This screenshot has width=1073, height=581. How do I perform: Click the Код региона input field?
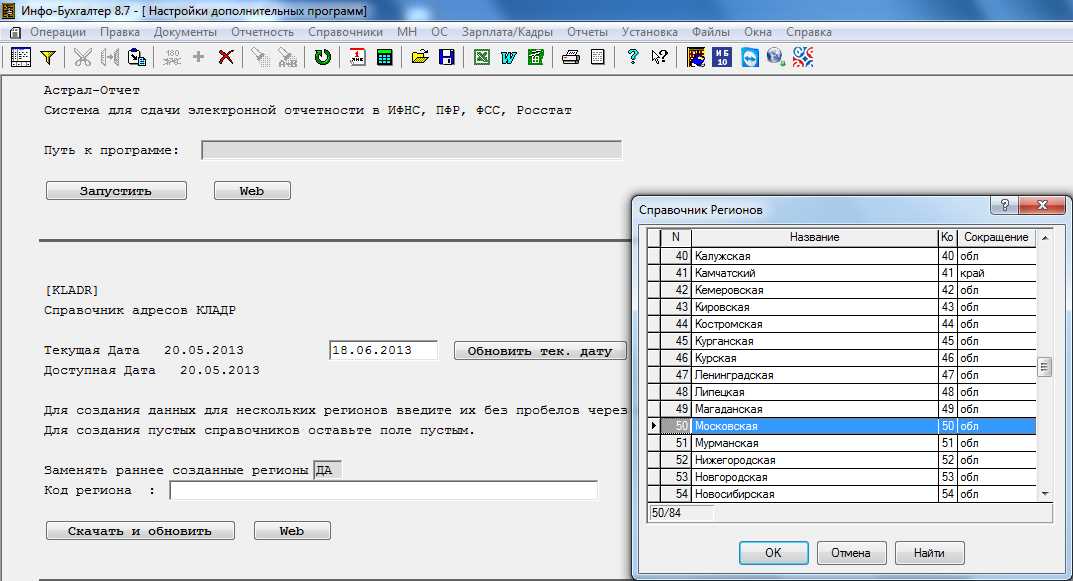coord(384,491)
